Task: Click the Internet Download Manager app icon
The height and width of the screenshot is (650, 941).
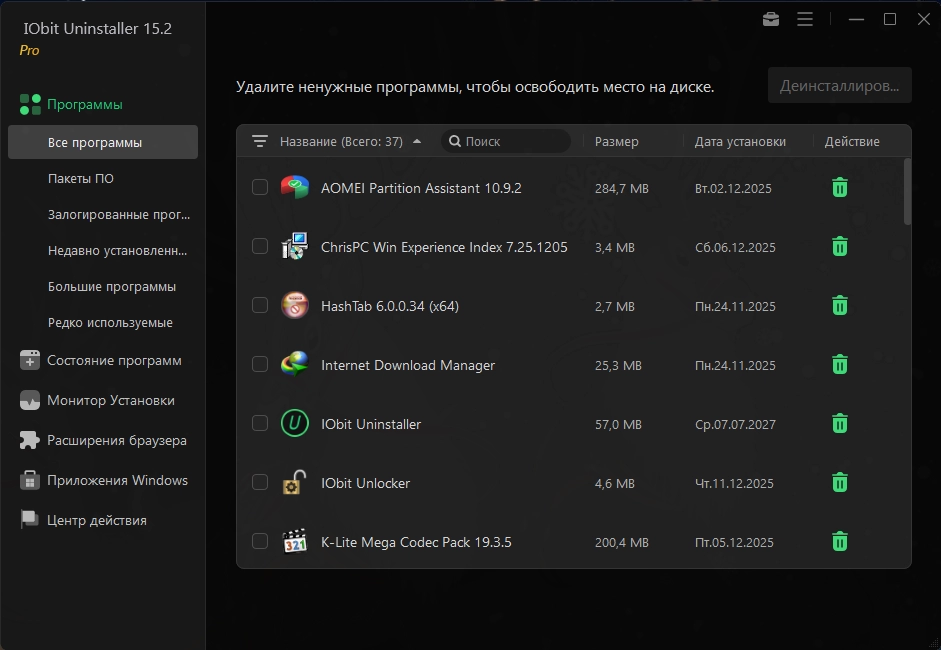Action: [x=294, y=365]
